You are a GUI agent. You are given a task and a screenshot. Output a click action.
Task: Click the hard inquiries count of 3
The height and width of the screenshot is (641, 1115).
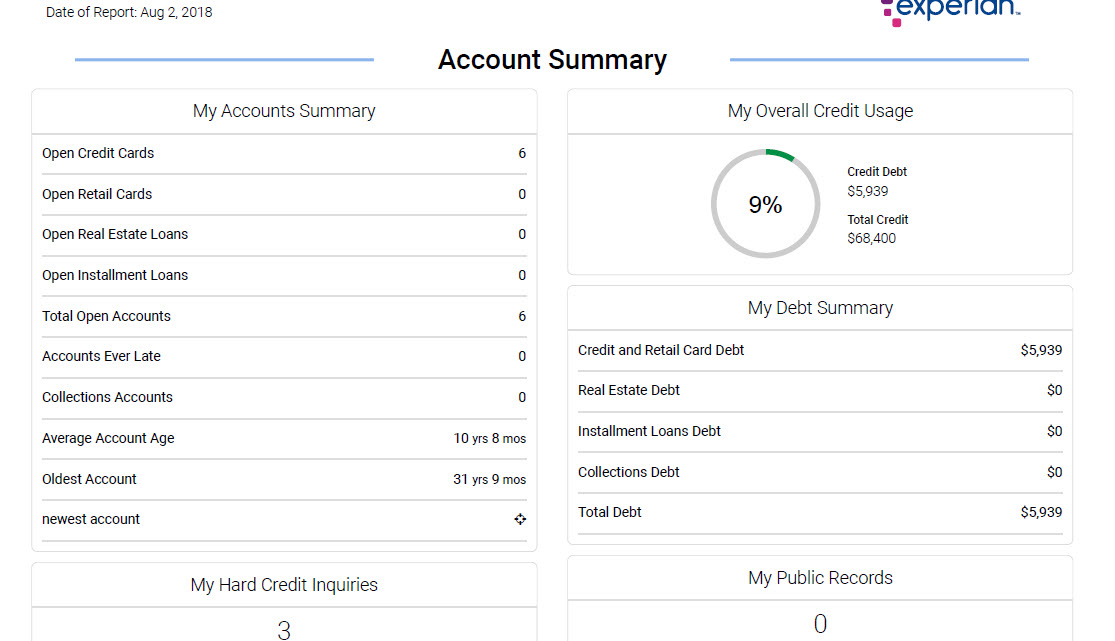tap(284, 629)
